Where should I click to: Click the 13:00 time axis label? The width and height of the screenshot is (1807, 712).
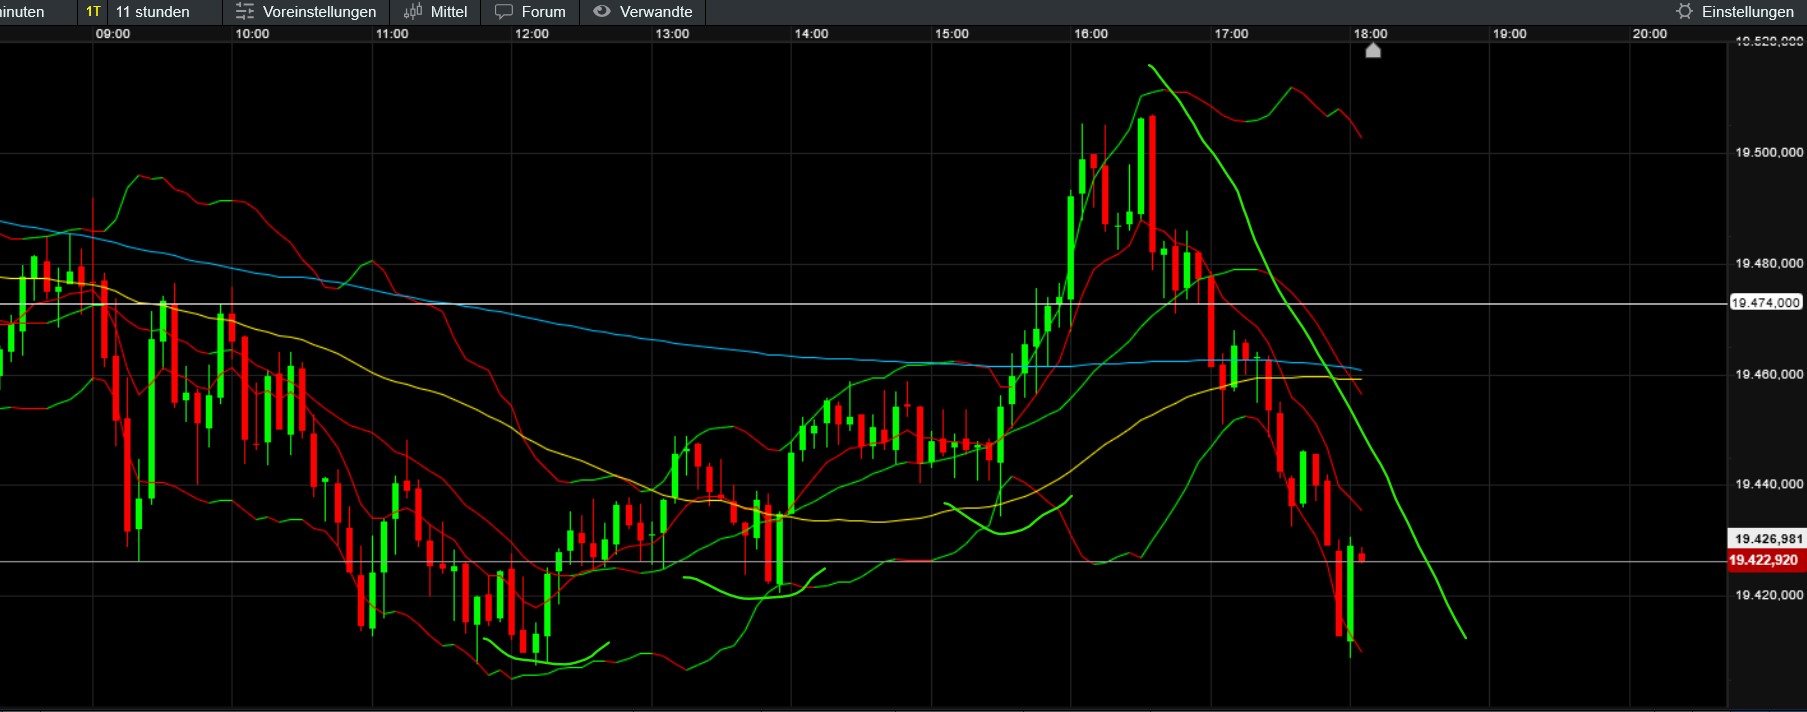[x=672, y=34]
